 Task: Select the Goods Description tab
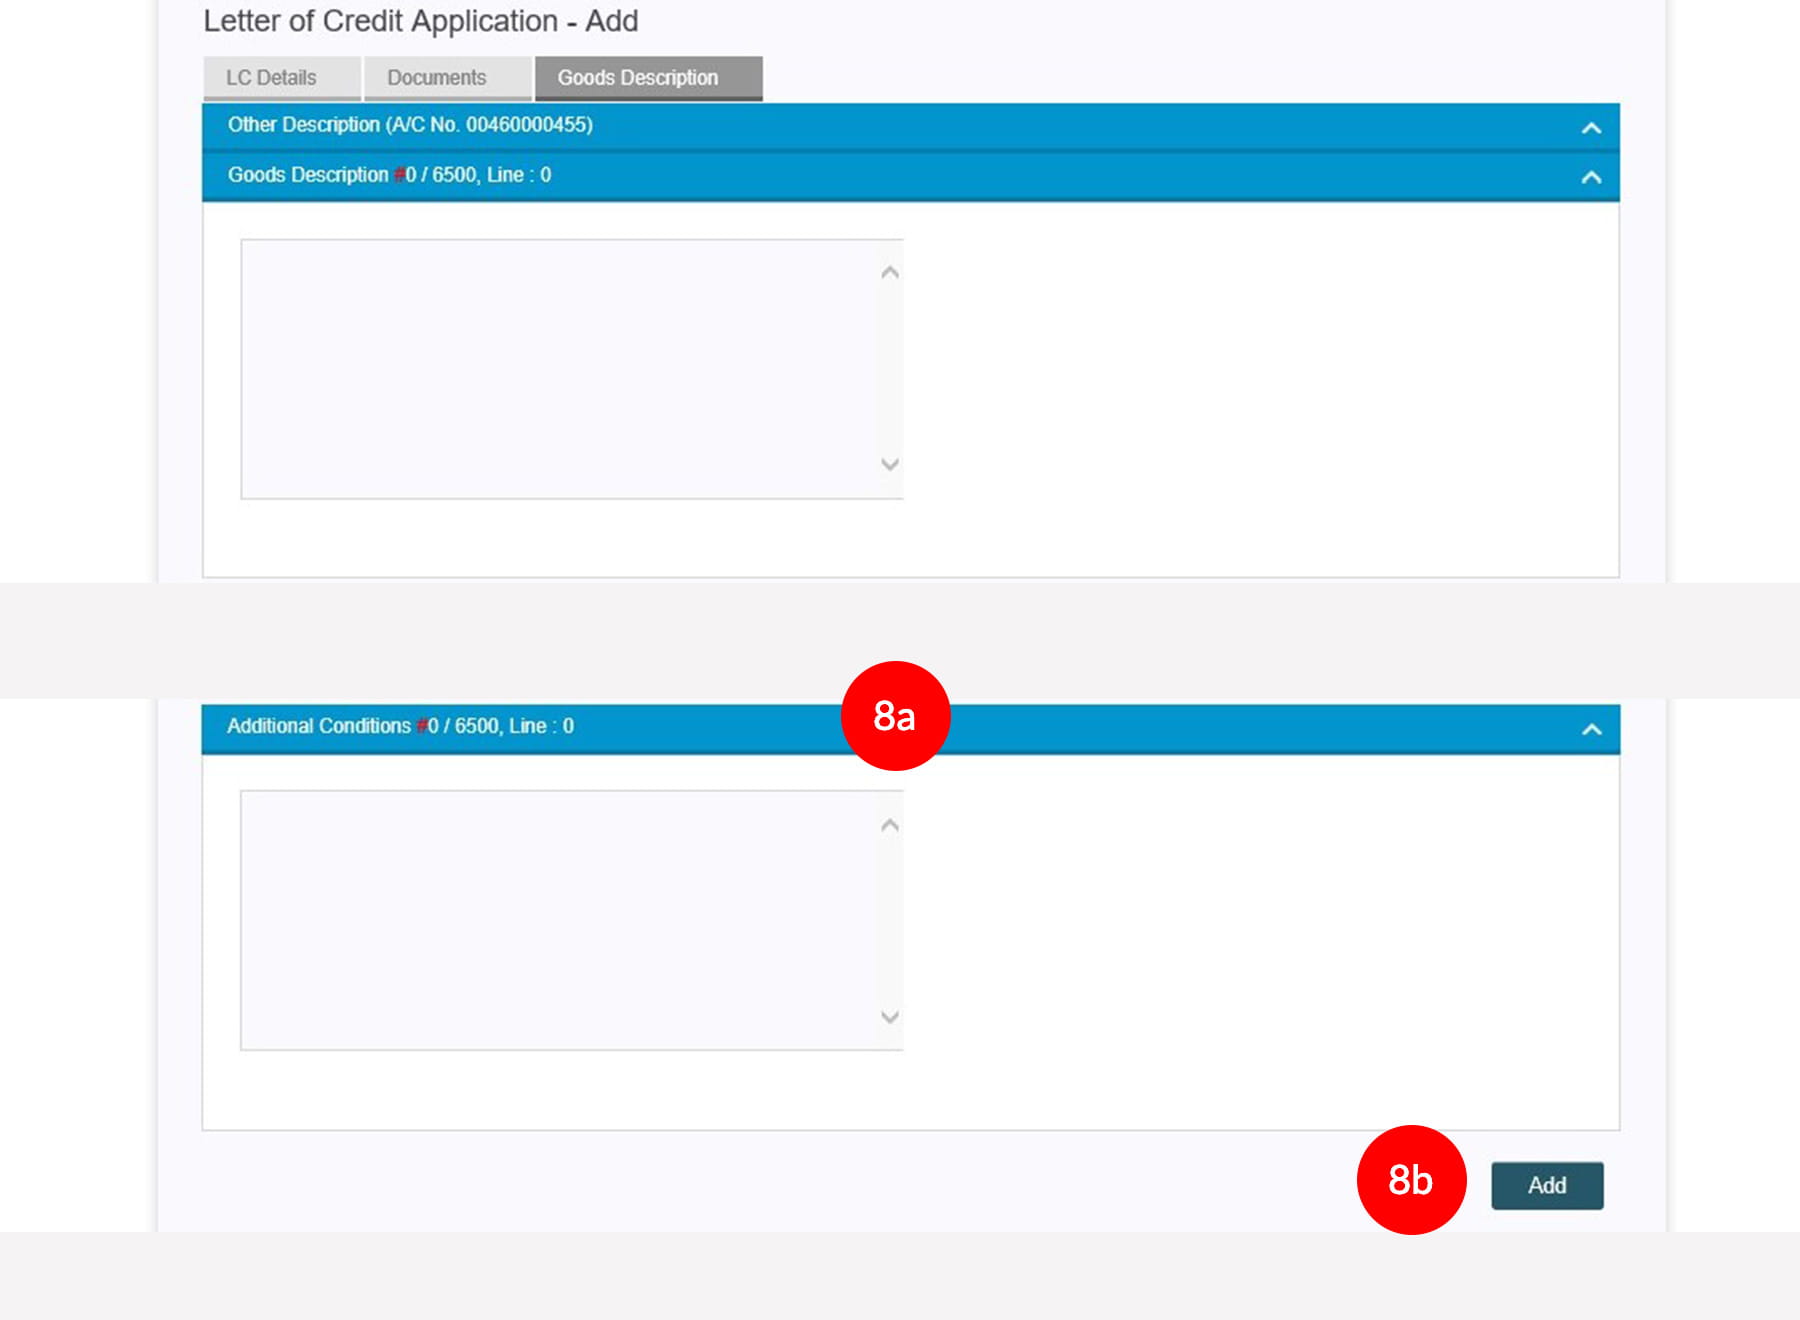click(638, 78)
